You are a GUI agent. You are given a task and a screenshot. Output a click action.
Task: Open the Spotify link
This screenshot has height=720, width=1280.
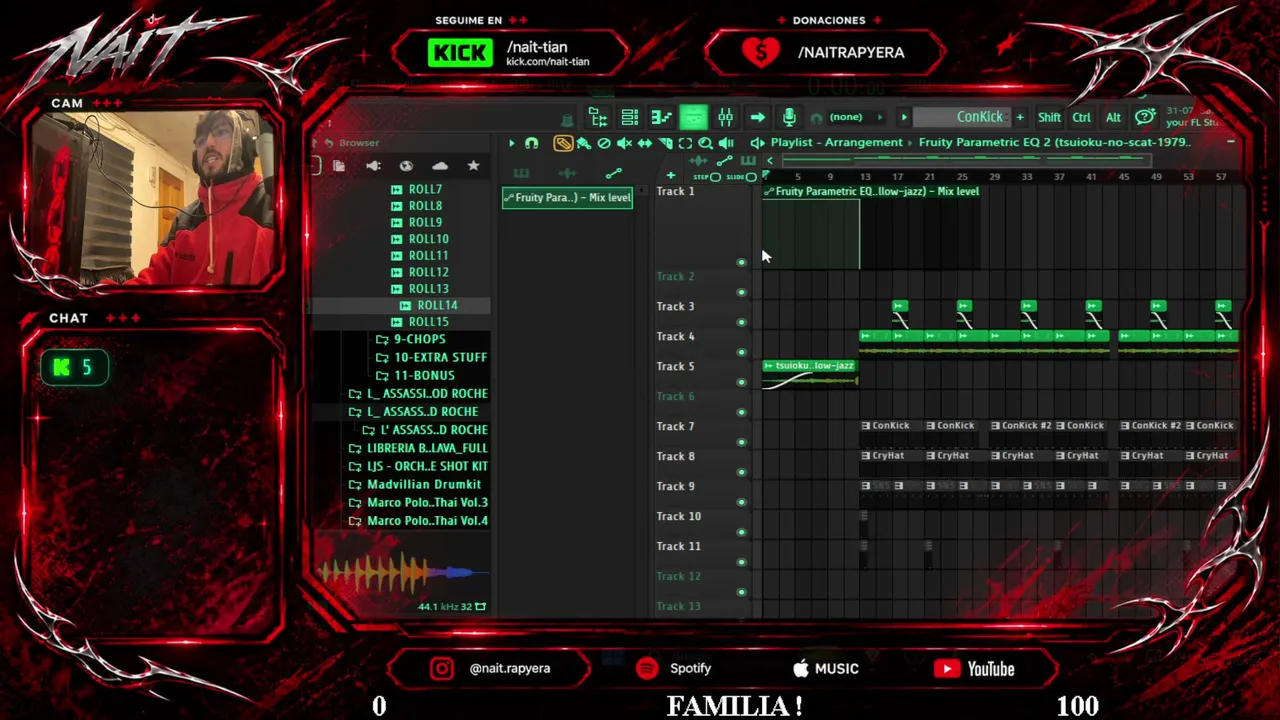pyautogui.click(x=674, y=669)
